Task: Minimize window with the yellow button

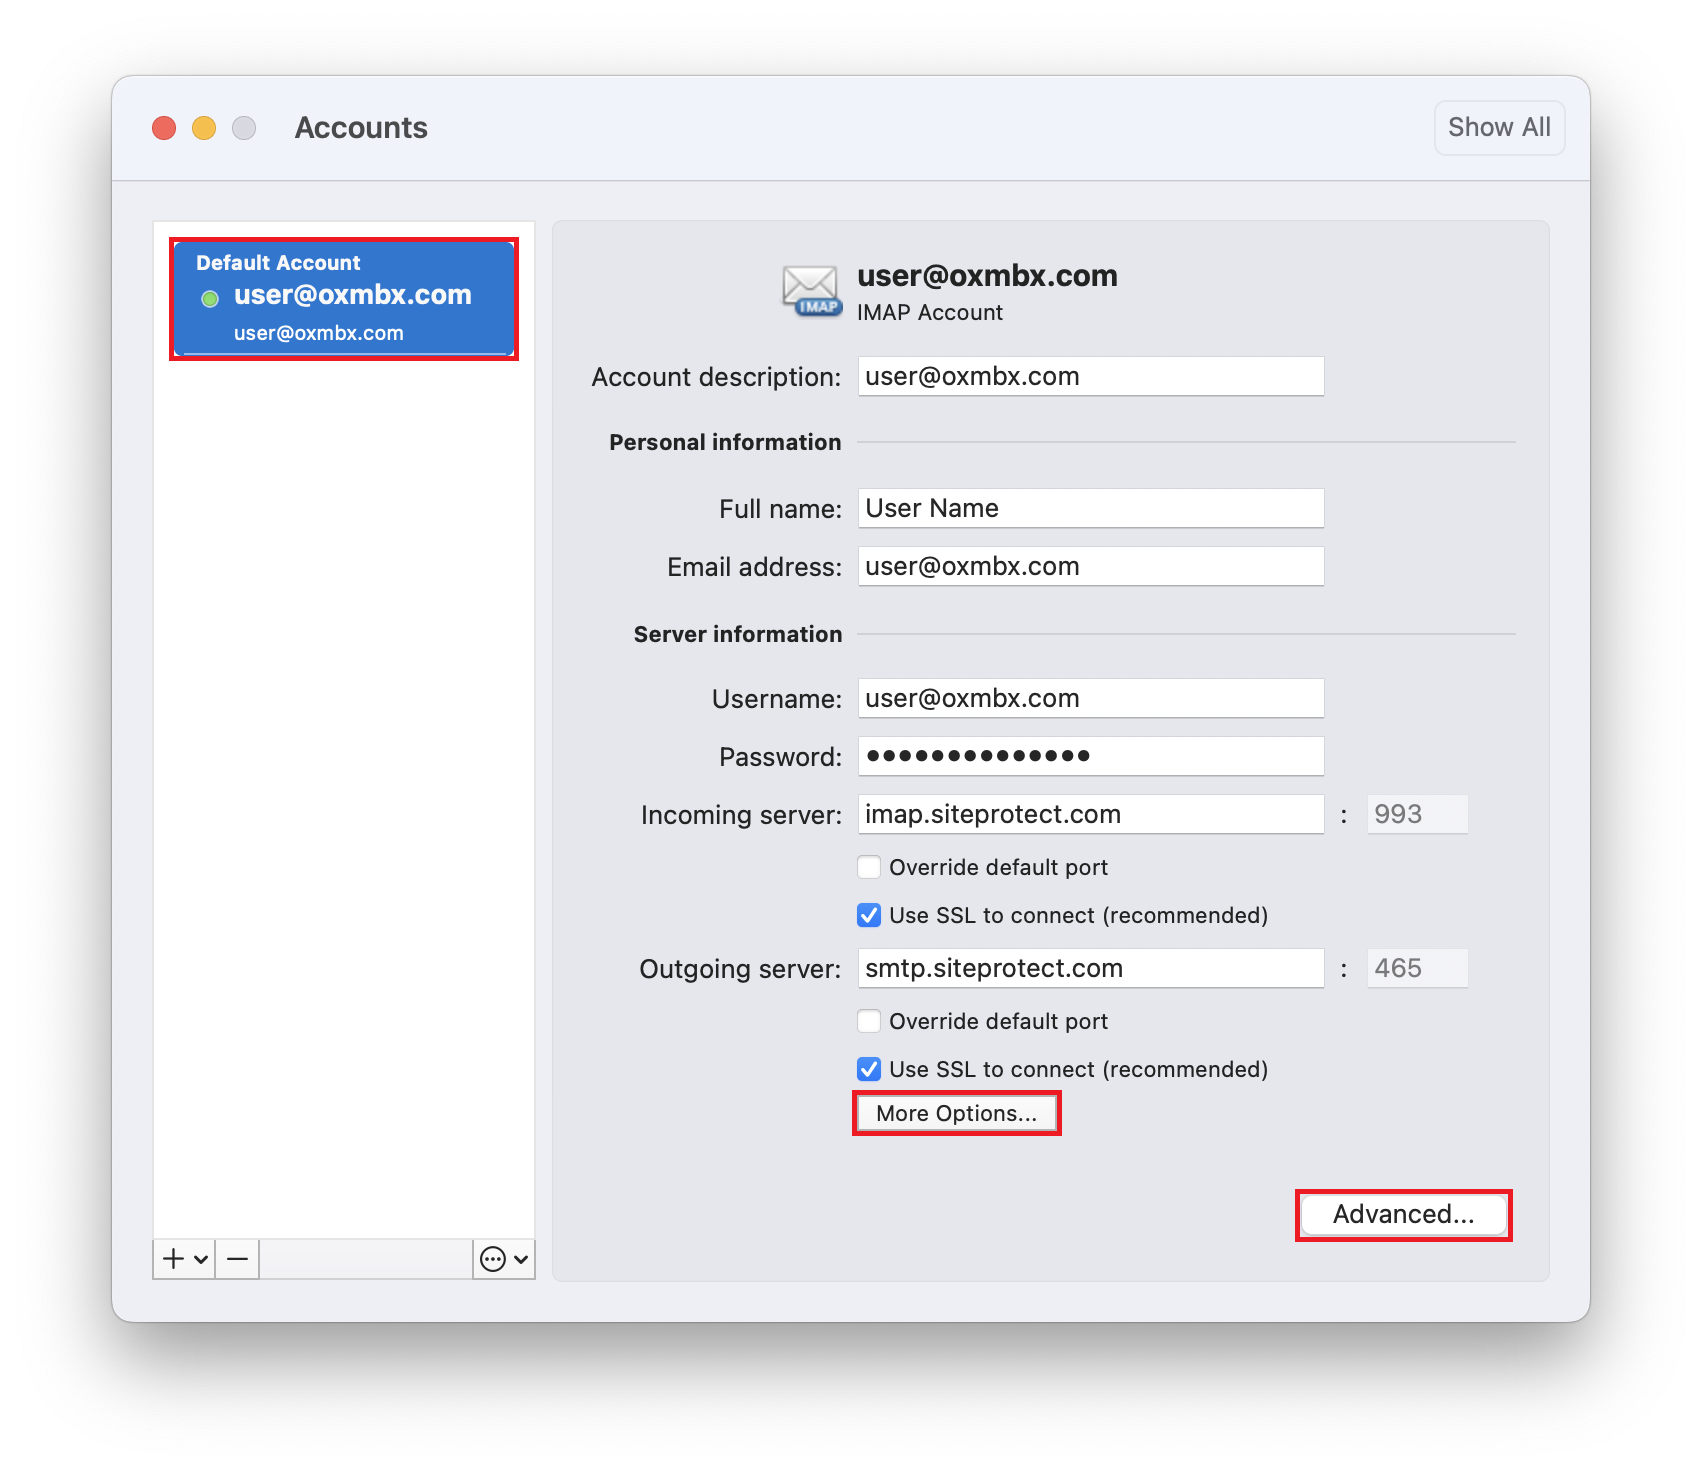Action: 204,128
